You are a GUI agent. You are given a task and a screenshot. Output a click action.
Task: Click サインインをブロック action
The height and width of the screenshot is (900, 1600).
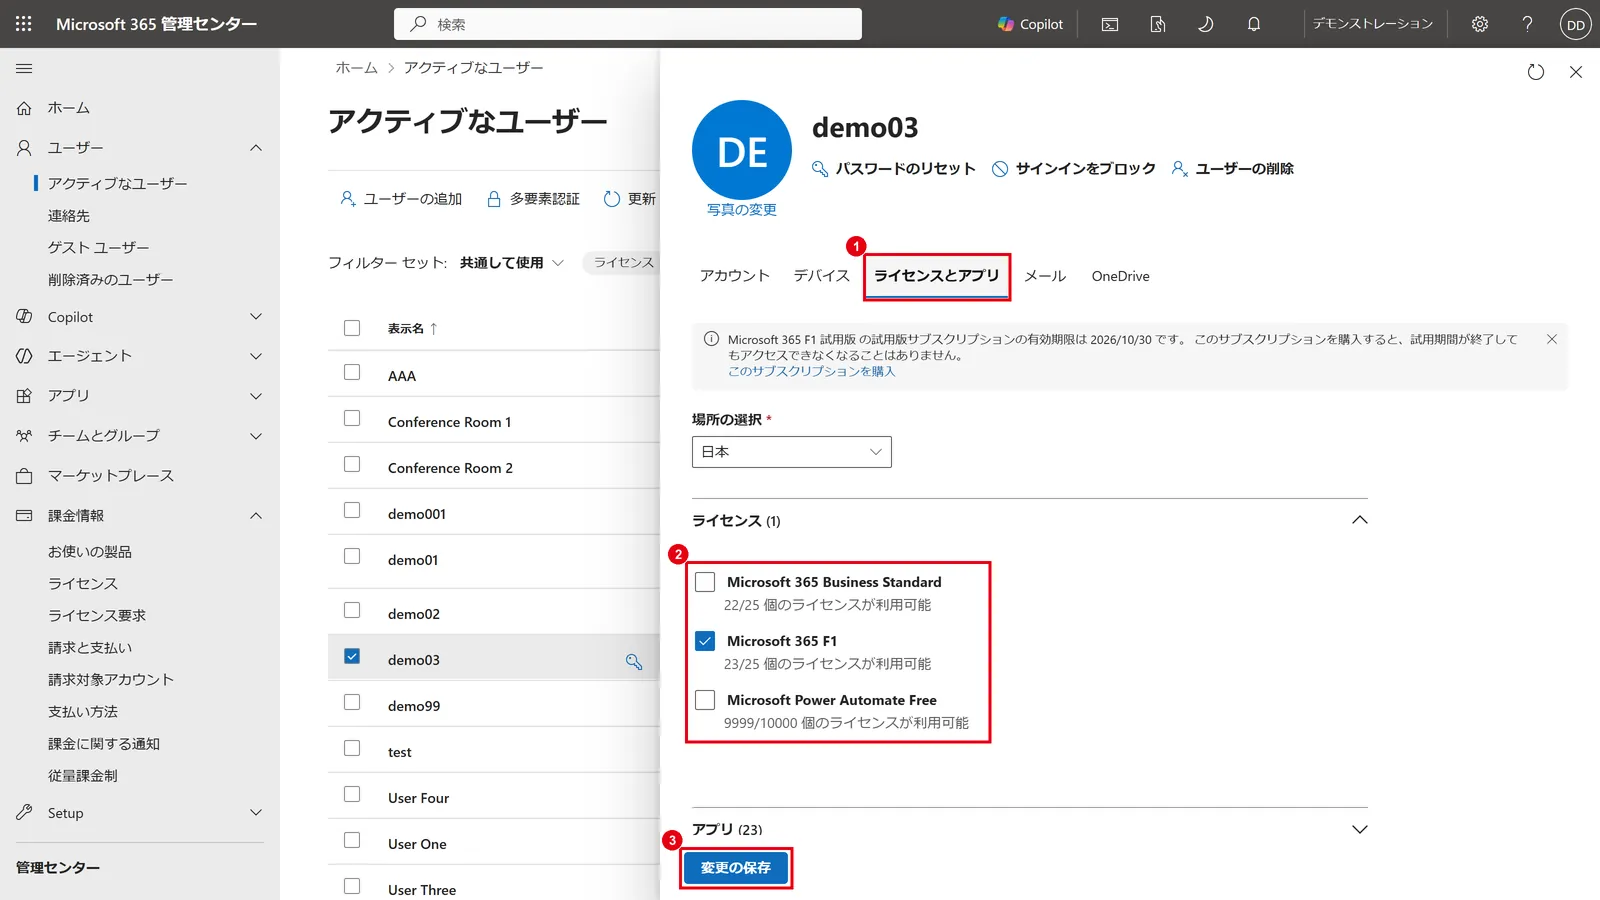coord(1073,169)
